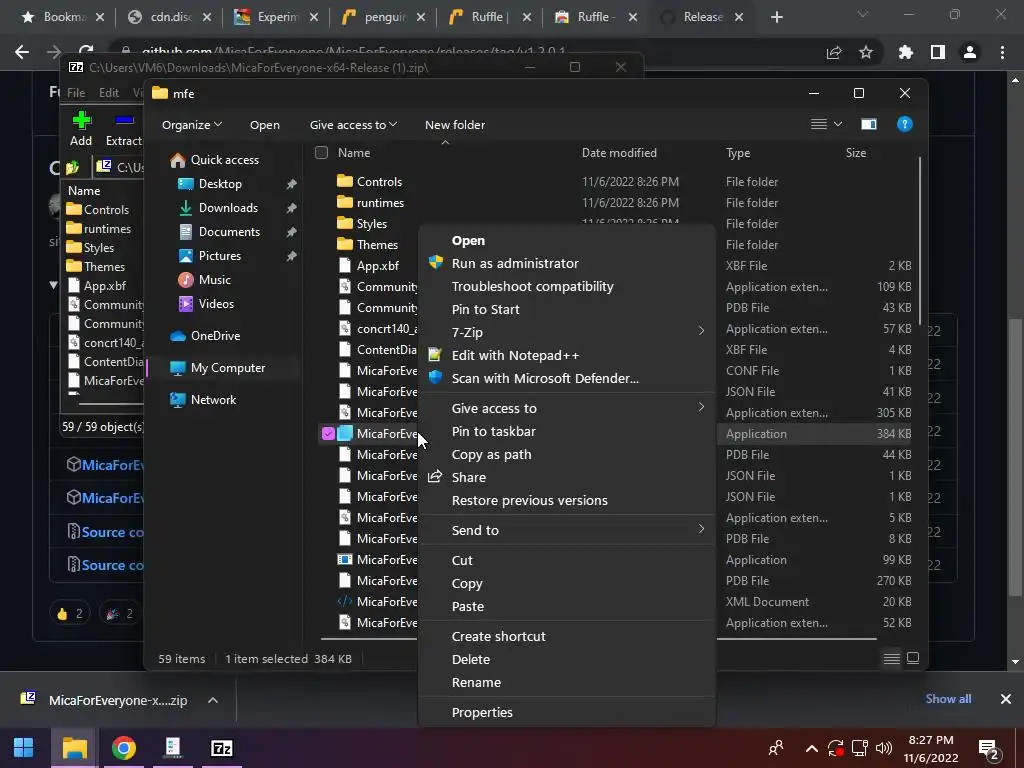
Task: Close the downloads bar
Action: tap(1006, 699)
